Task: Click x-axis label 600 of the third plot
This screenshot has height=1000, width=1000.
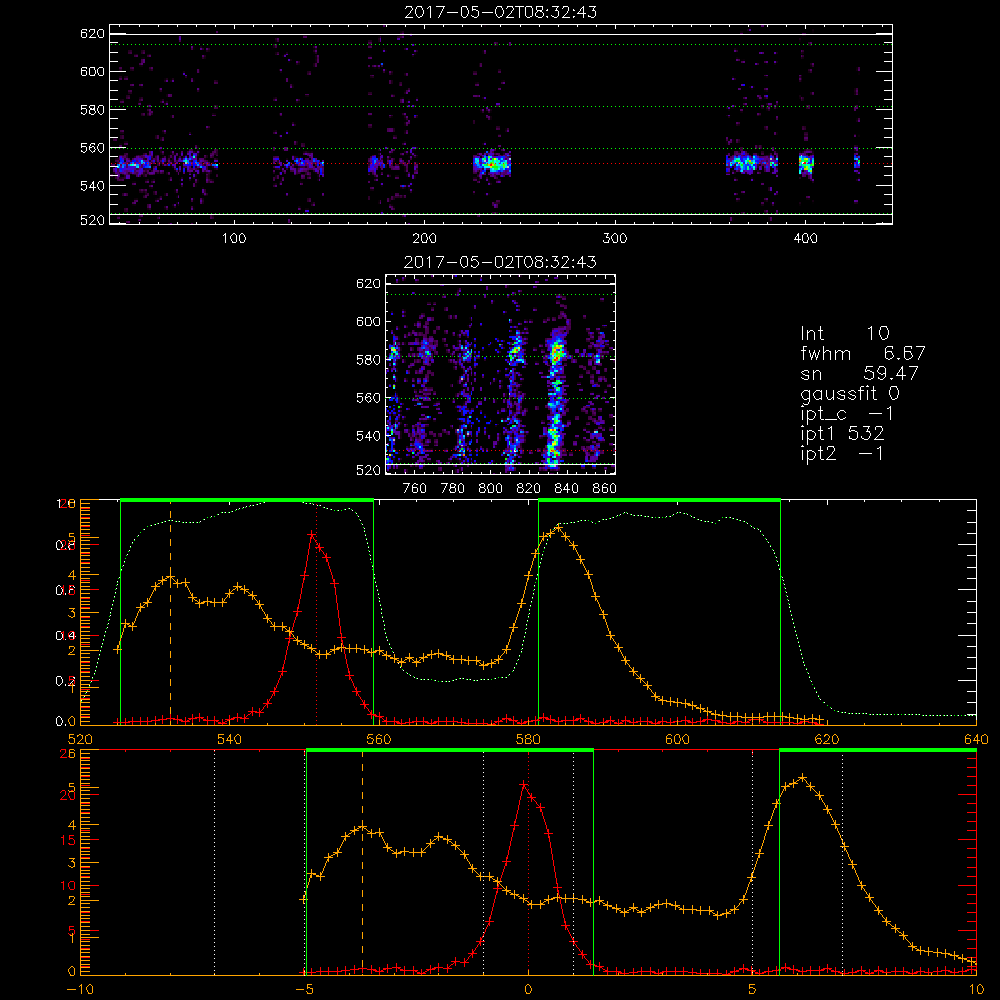Action: coord(677,739)
